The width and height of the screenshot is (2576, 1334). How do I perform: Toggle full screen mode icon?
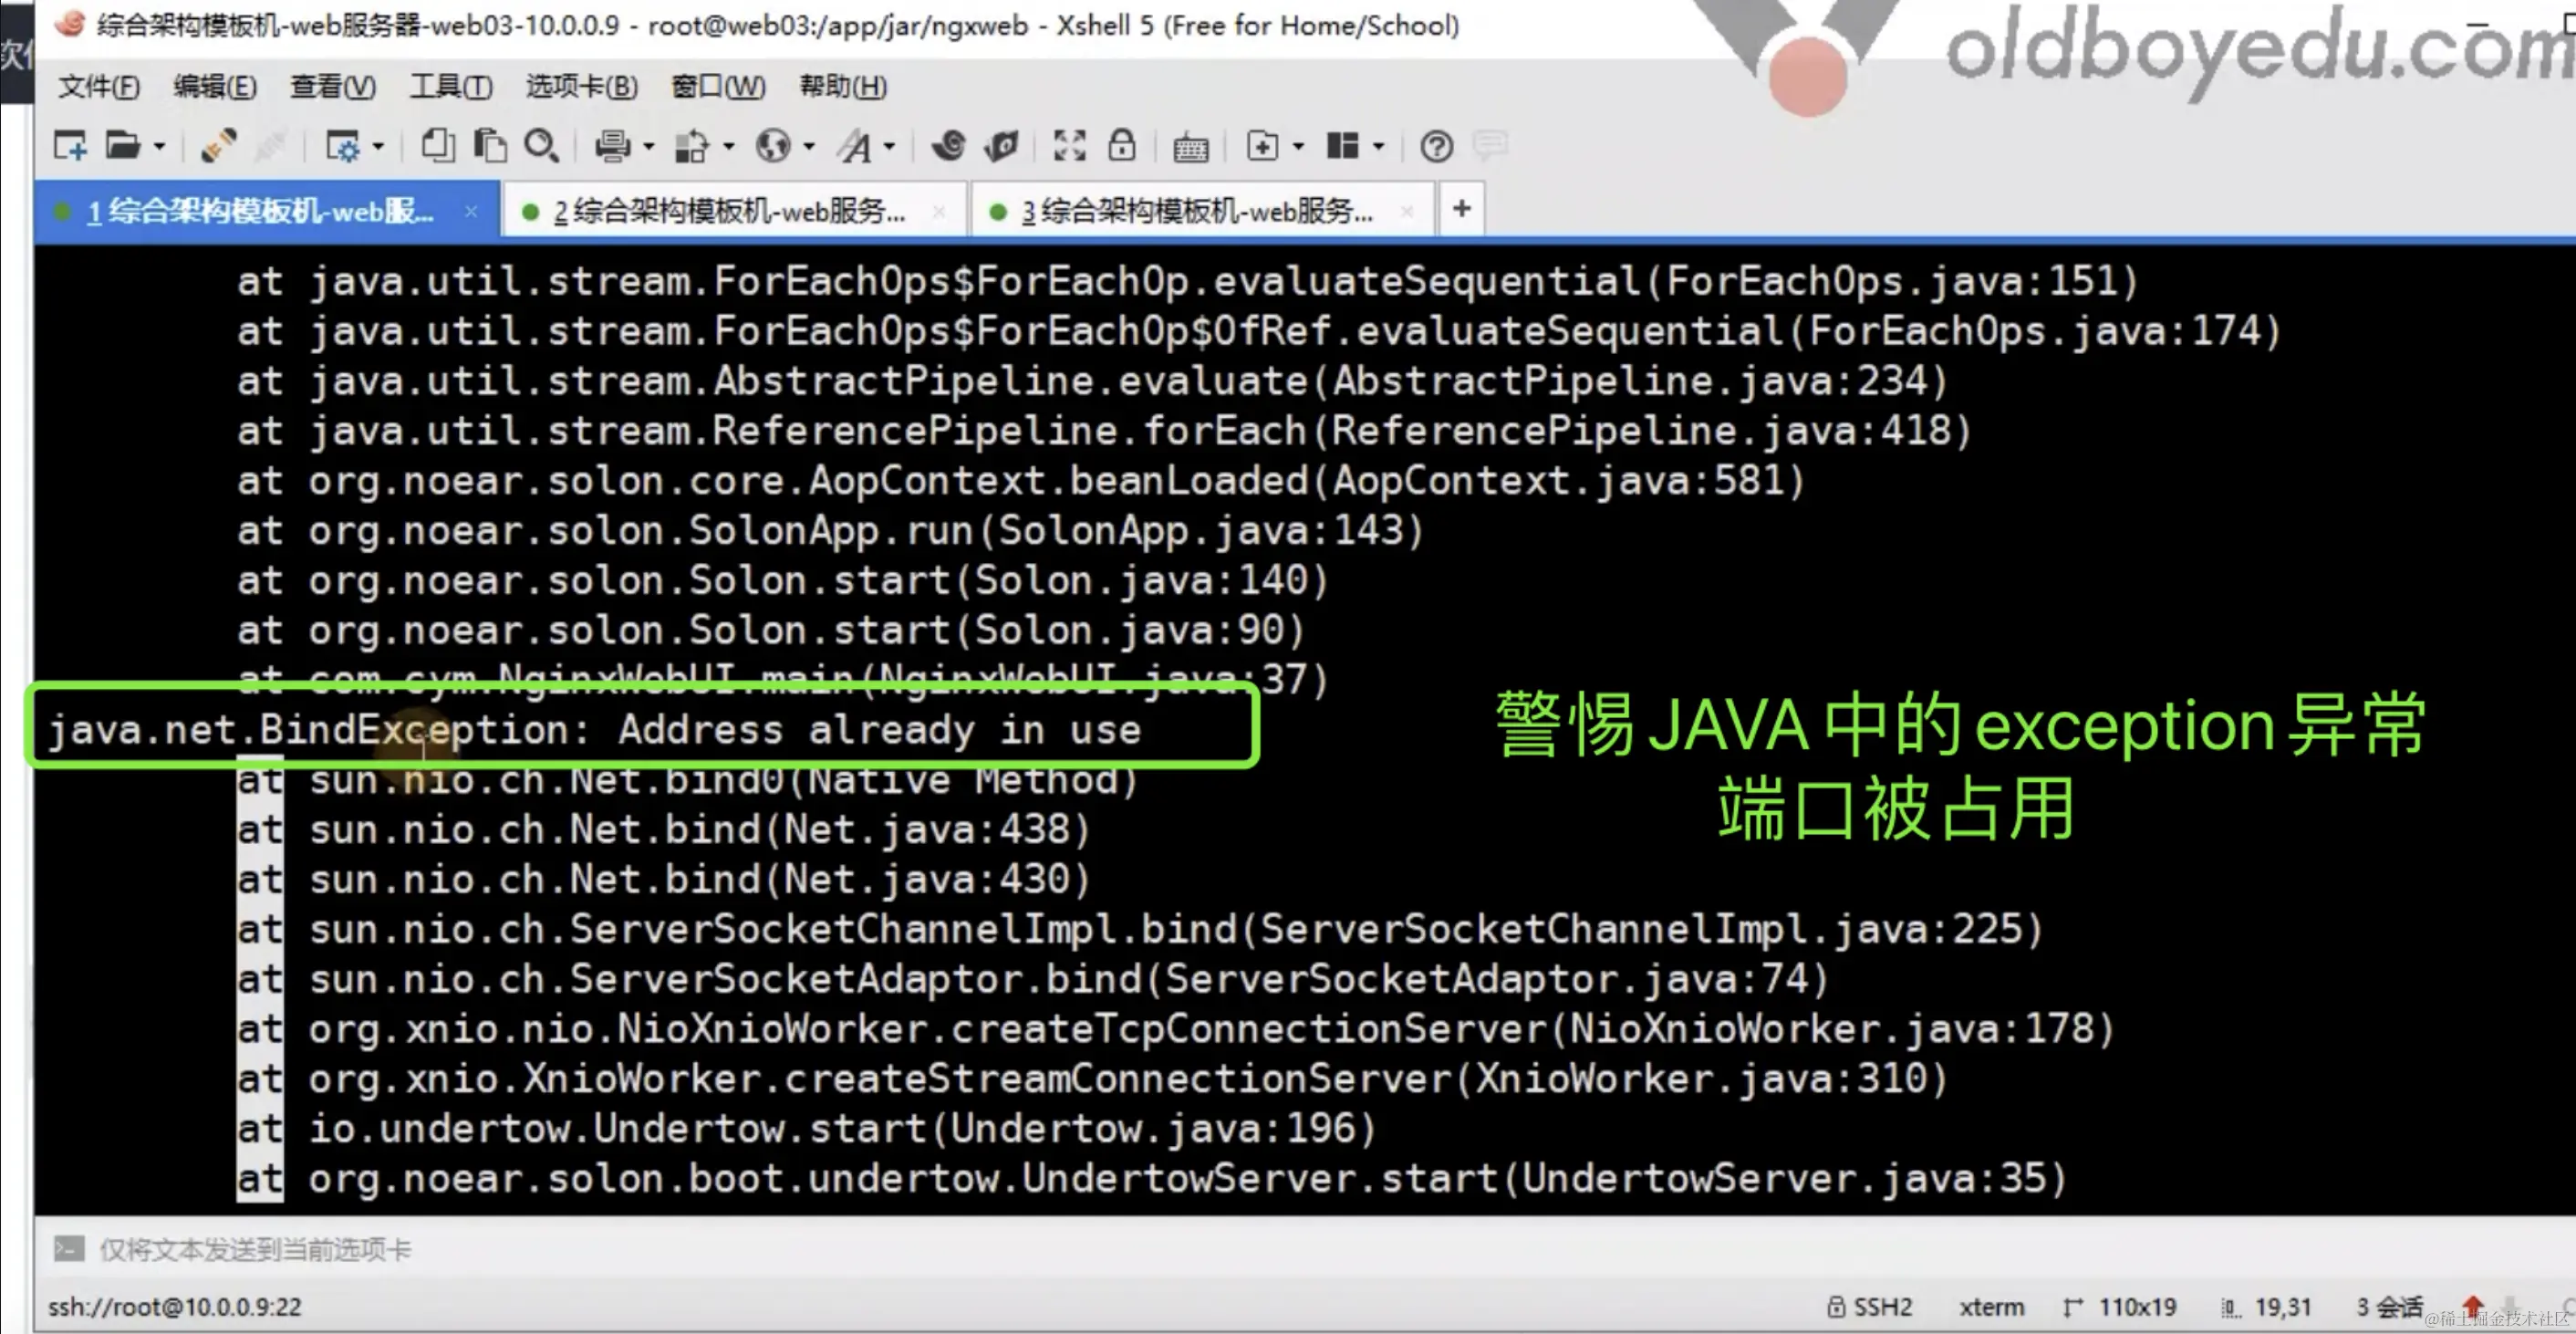coord(1069,147)
